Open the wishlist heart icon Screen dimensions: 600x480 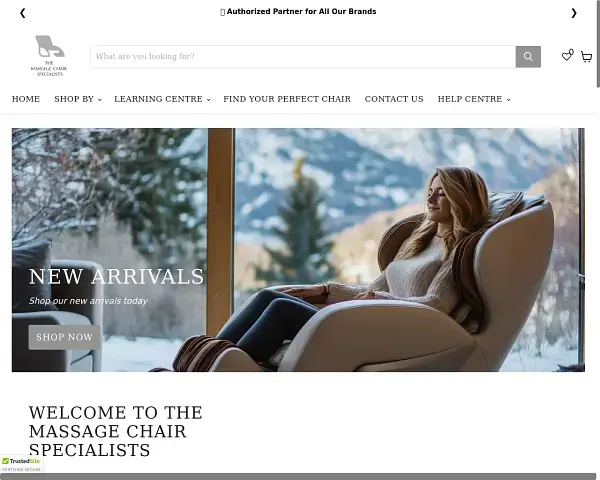point(567,56)
